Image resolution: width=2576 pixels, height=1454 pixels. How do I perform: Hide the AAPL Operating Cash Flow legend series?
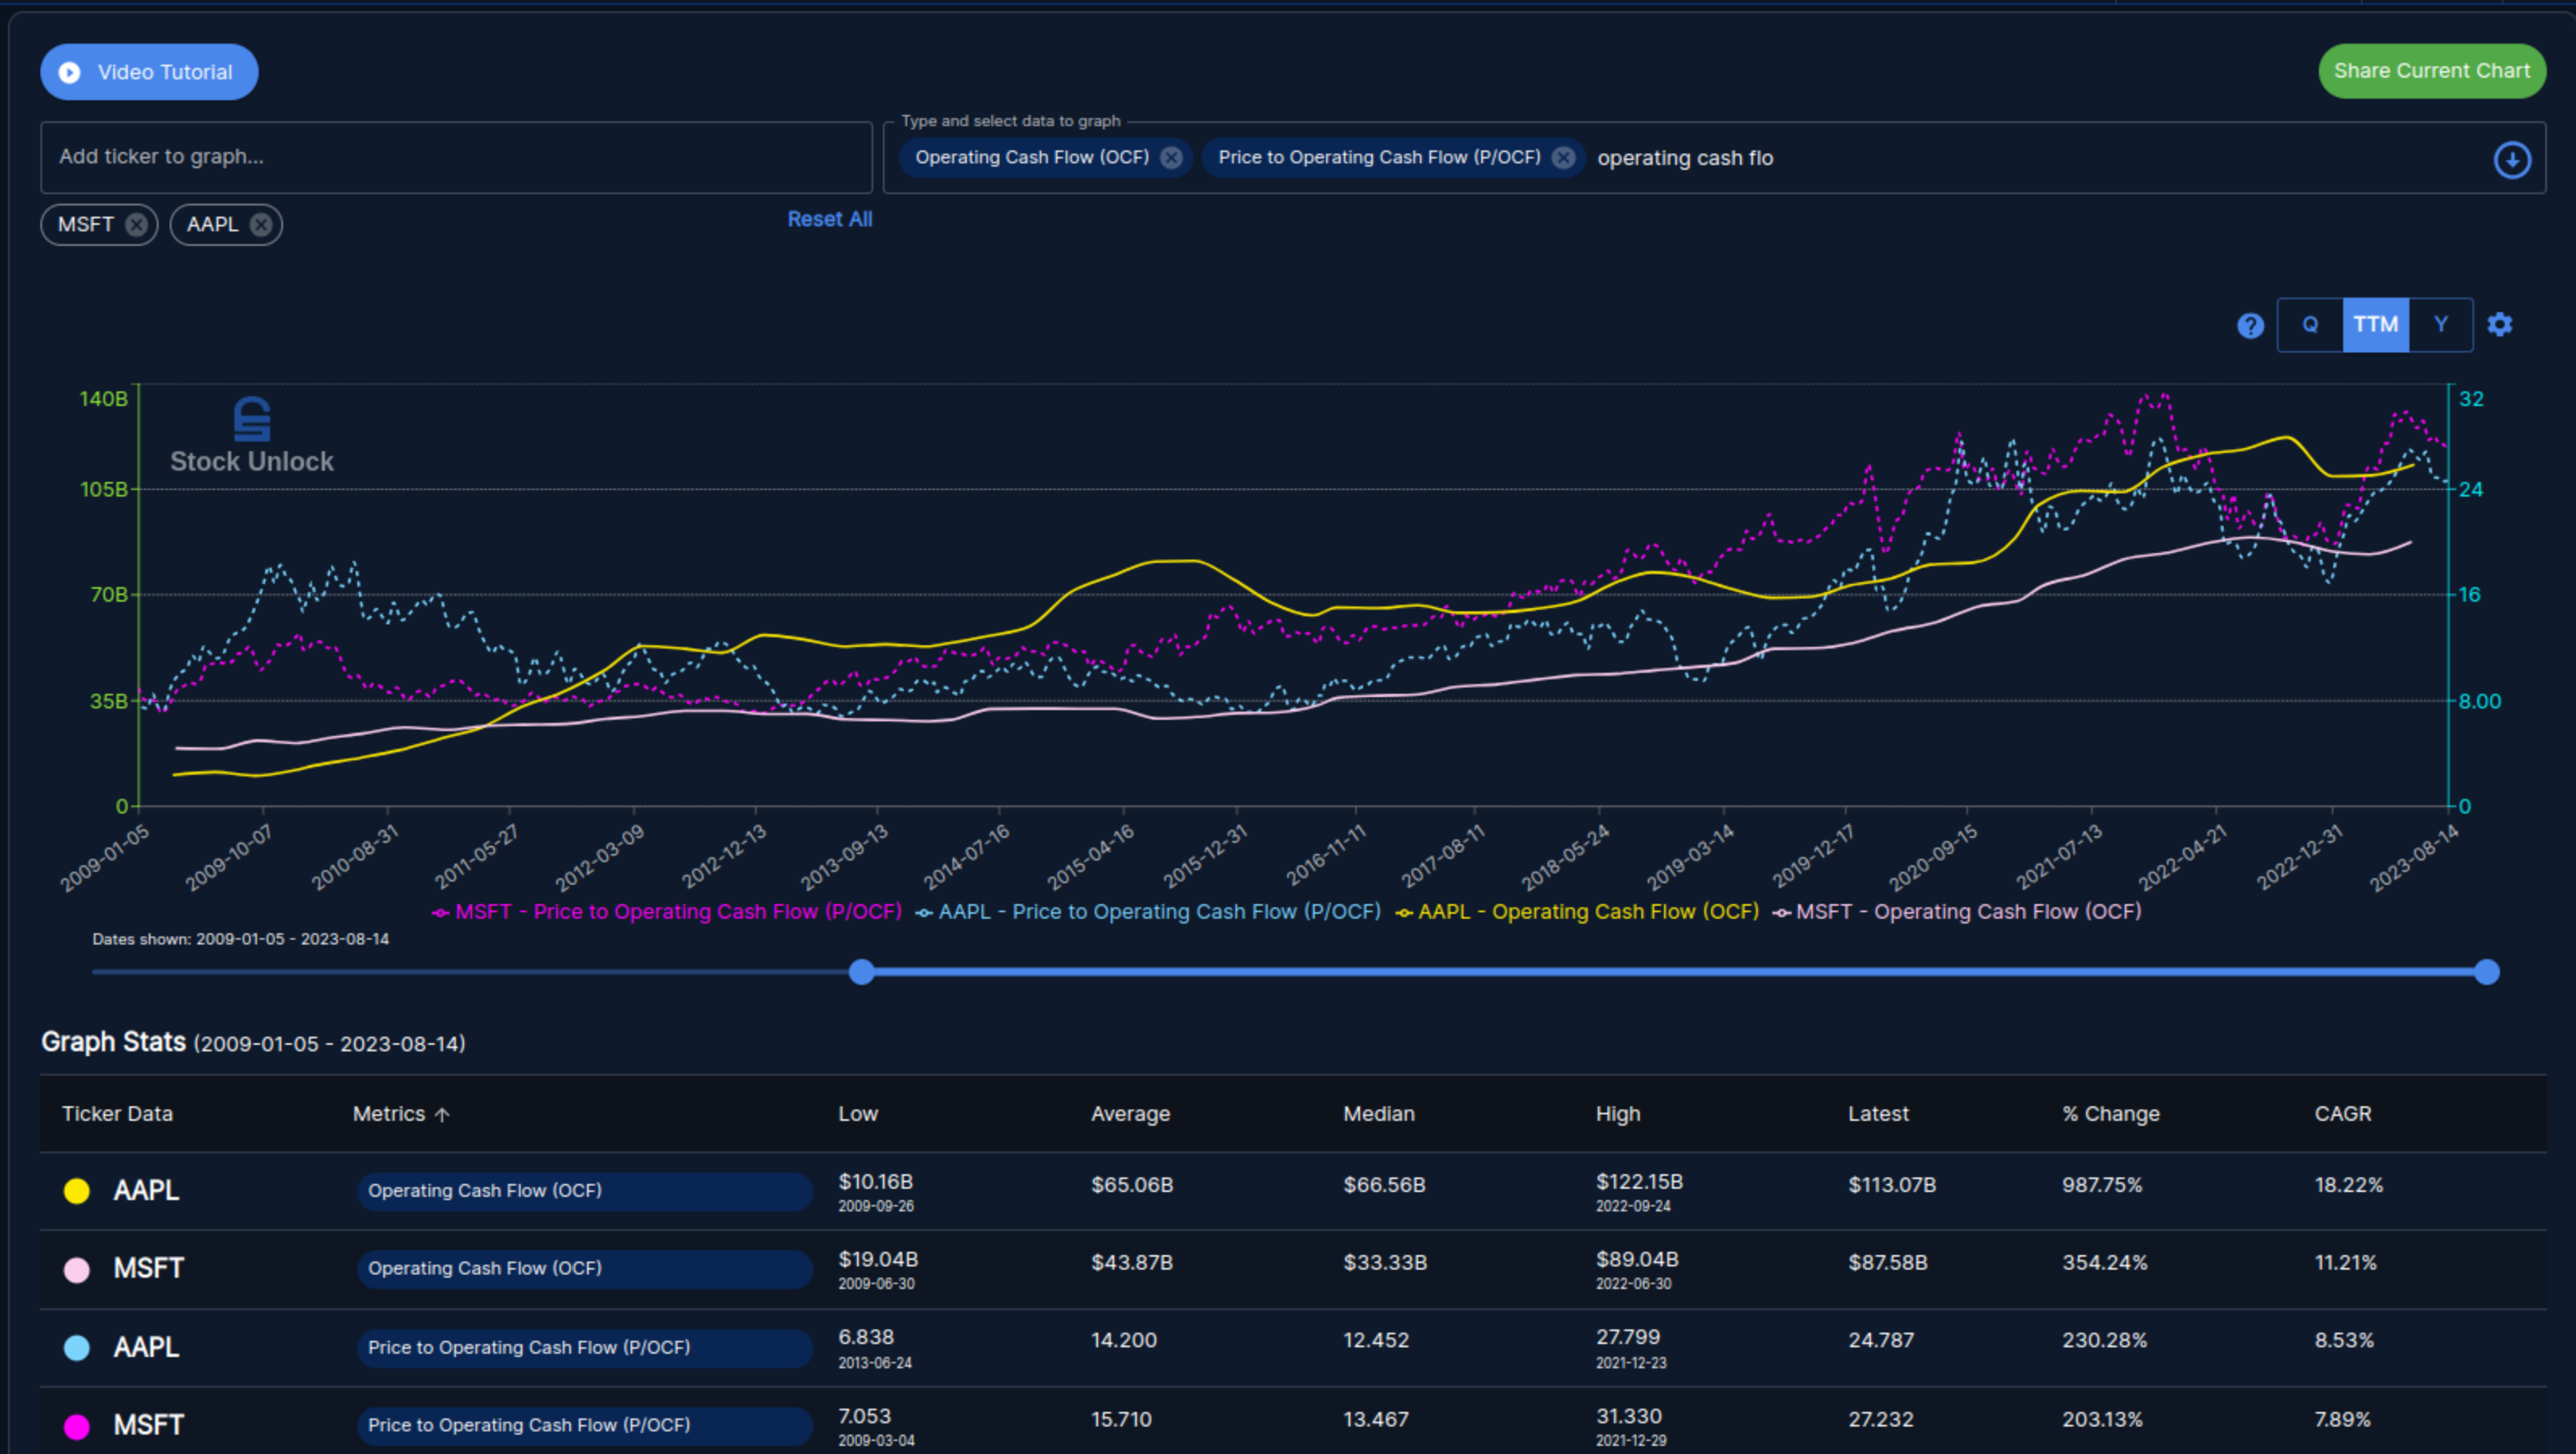(x=1578, y=911)
